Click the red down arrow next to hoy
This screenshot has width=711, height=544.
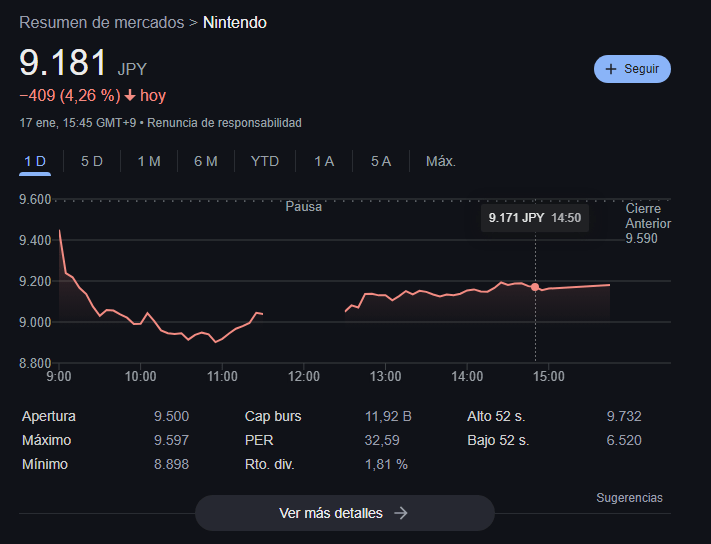coord(130,96)
